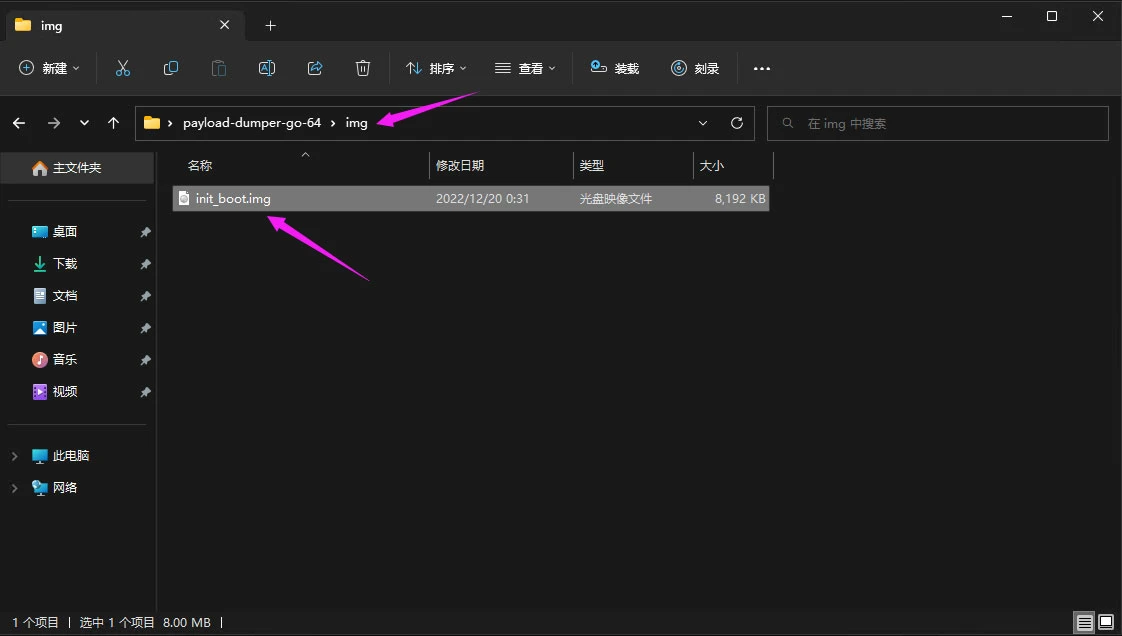This screenshot has height=636, width=1122.
Task: Go back with the left arrow
Action: (x=19, y=123)
